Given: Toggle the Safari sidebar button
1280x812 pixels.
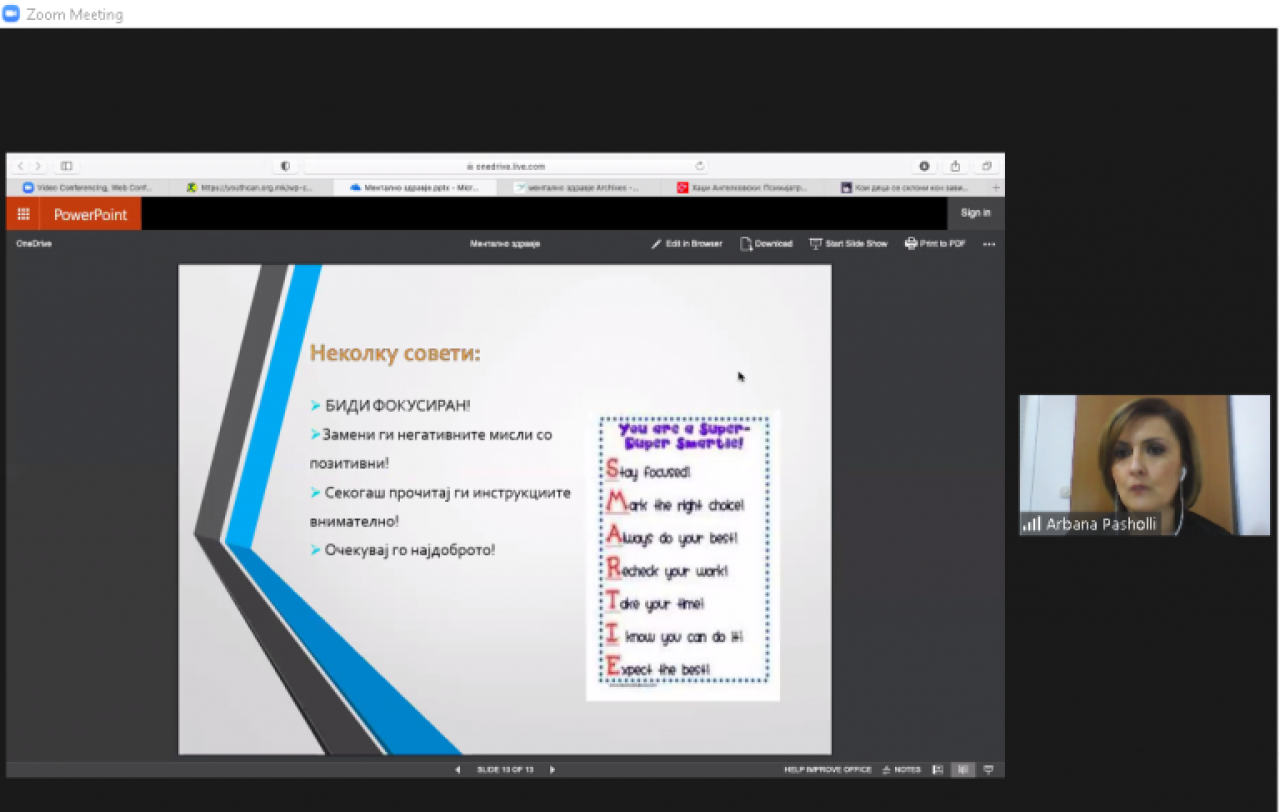Looking at the screenshot, I should 66,166.
